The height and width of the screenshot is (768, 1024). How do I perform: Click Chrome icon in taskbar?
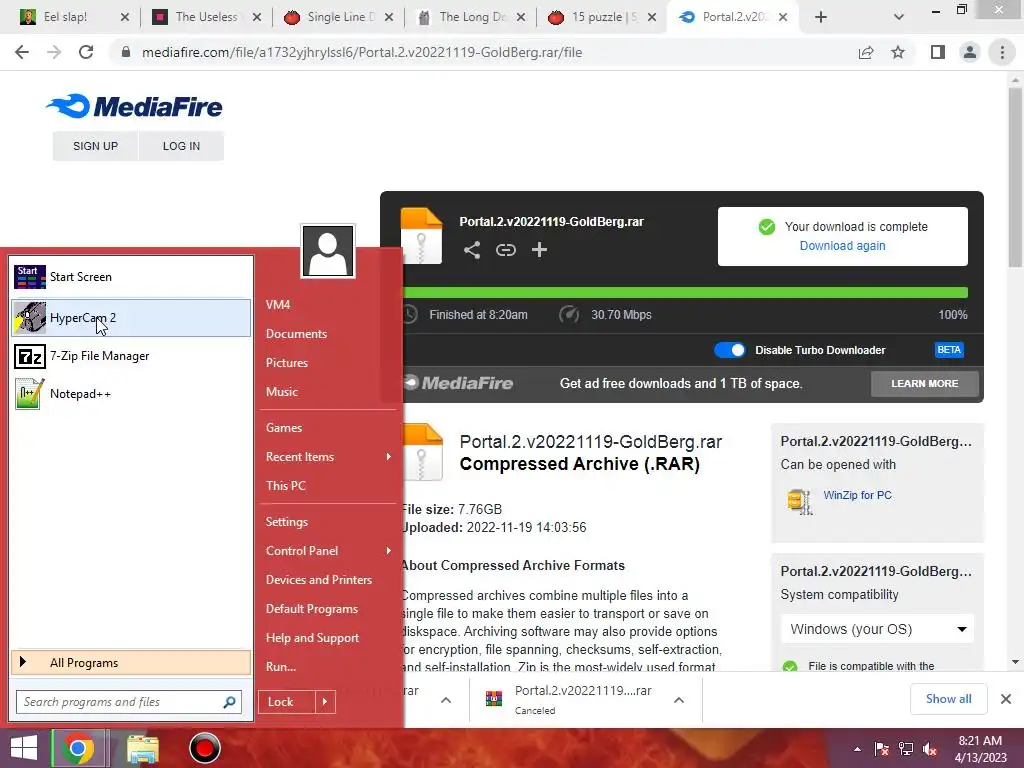77,748
